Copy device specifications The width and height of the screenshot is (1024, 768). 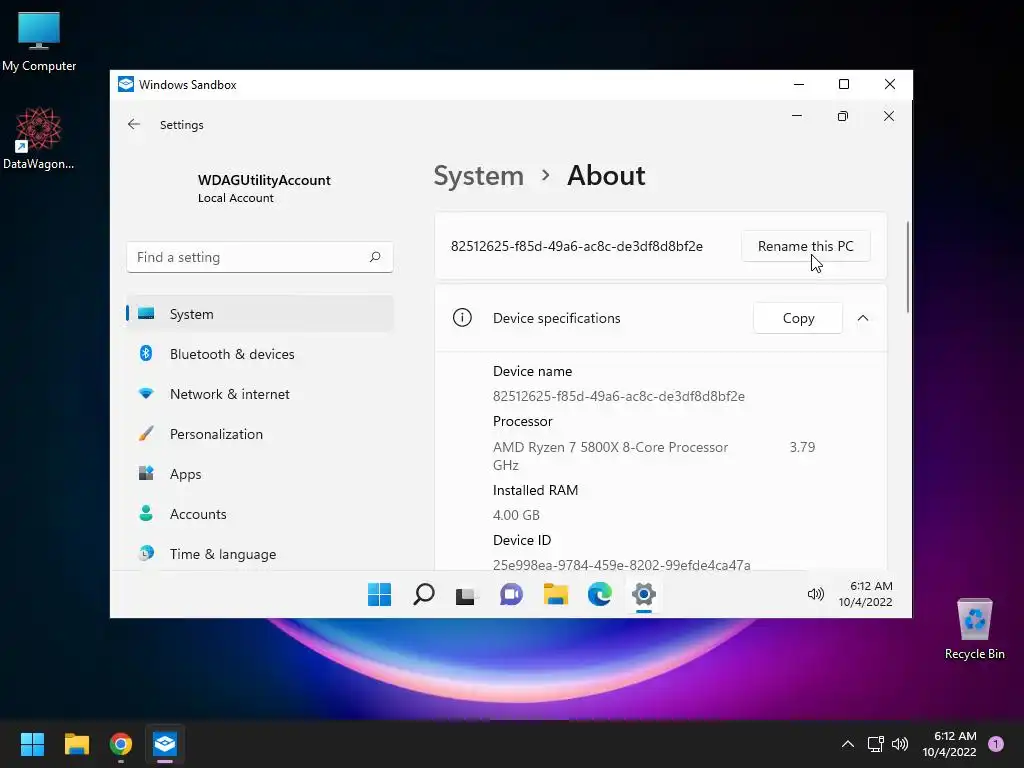coord(798,318)
